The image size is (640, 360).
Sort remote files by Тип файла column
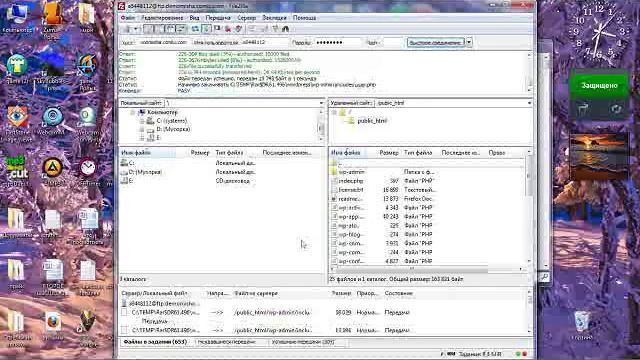coord(418,153)
